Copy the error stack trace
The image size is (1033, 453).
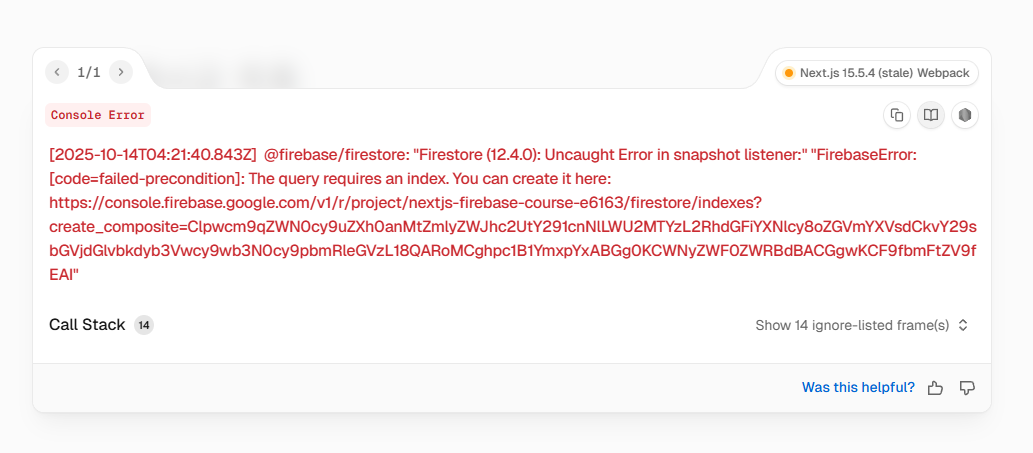[x=897, y=115]
